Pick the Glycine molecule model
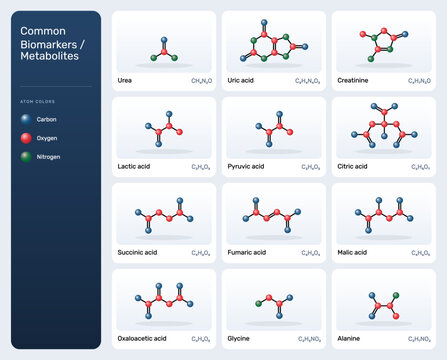 pos(274,306)
